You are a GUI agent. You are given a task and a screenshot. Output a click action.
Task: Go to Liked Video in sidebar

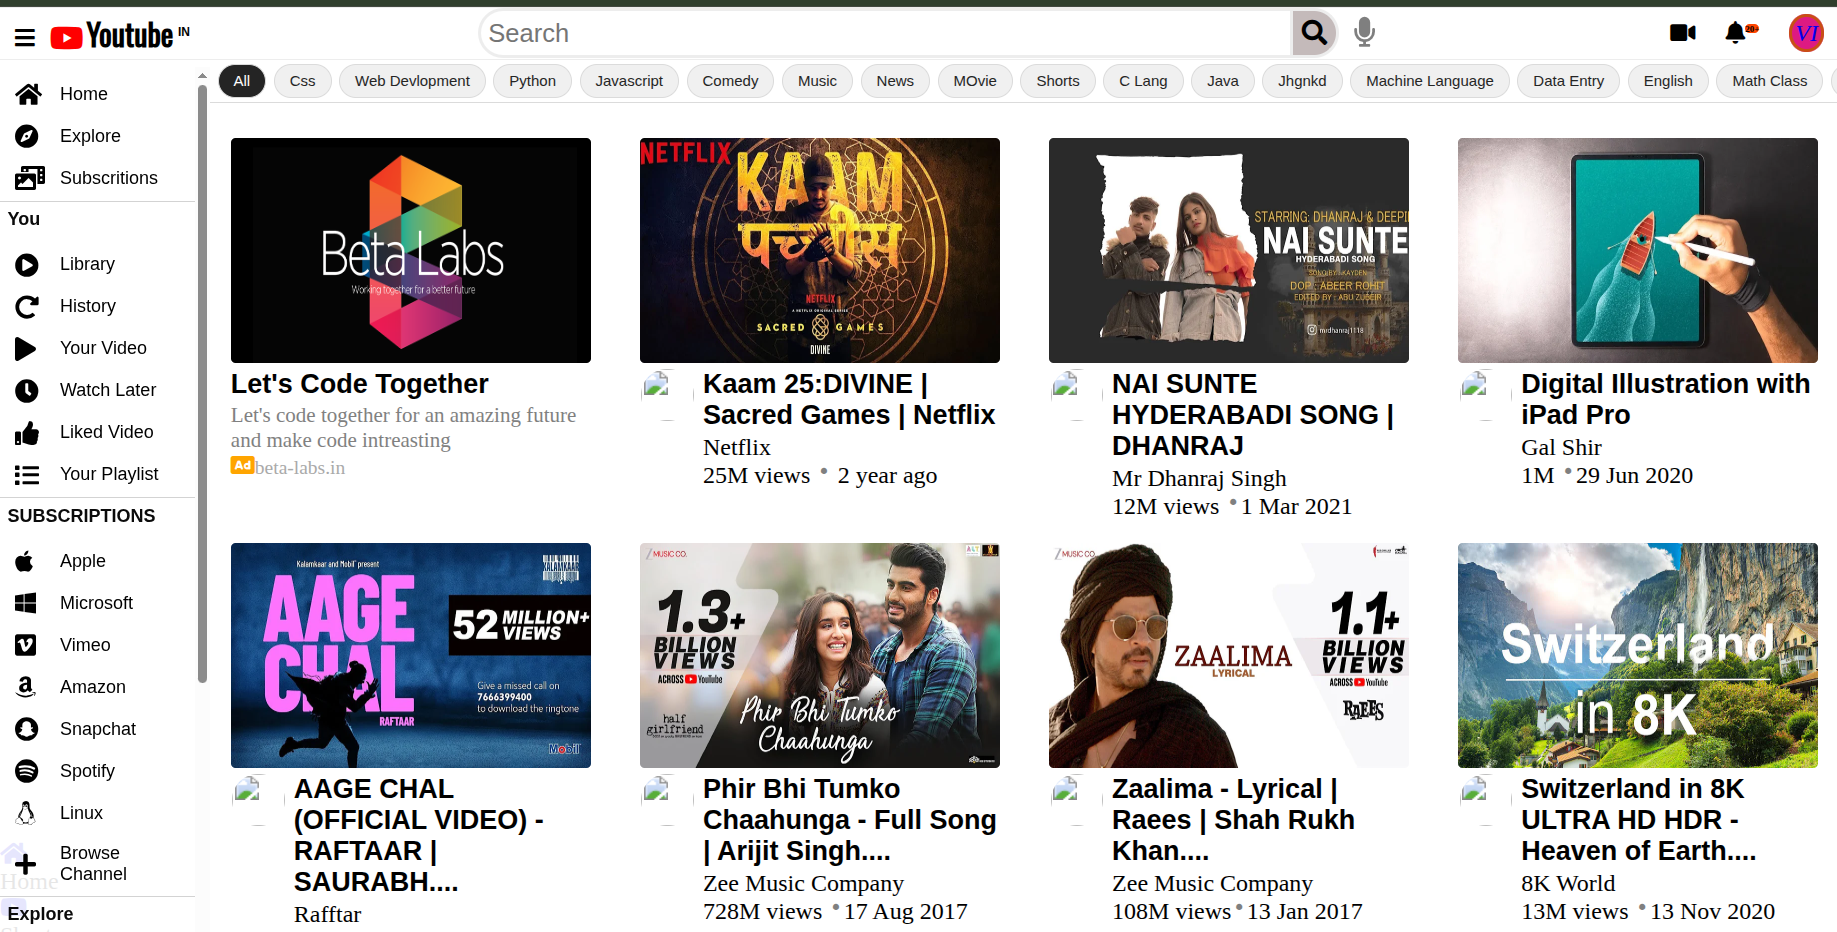click(x=106, y=432)
